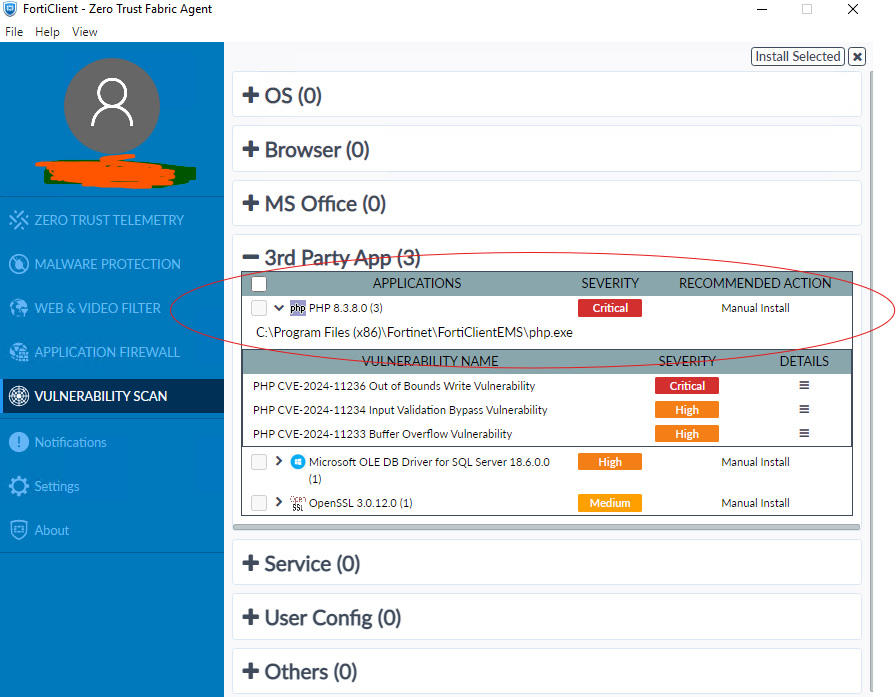Viewport: 896px width, 697px height.
Task: Open the View menu
Action: click(85, 32)
